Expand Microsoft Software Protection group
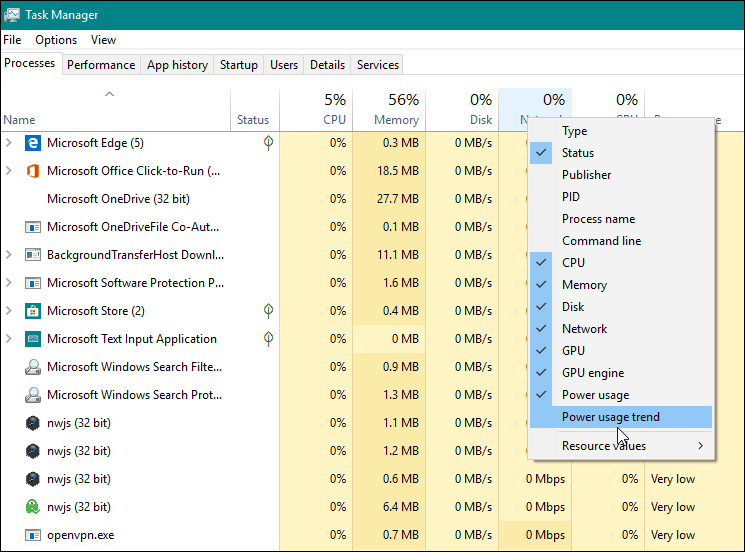This screenshot has height=552, width=745. click(x=9, y=283)
